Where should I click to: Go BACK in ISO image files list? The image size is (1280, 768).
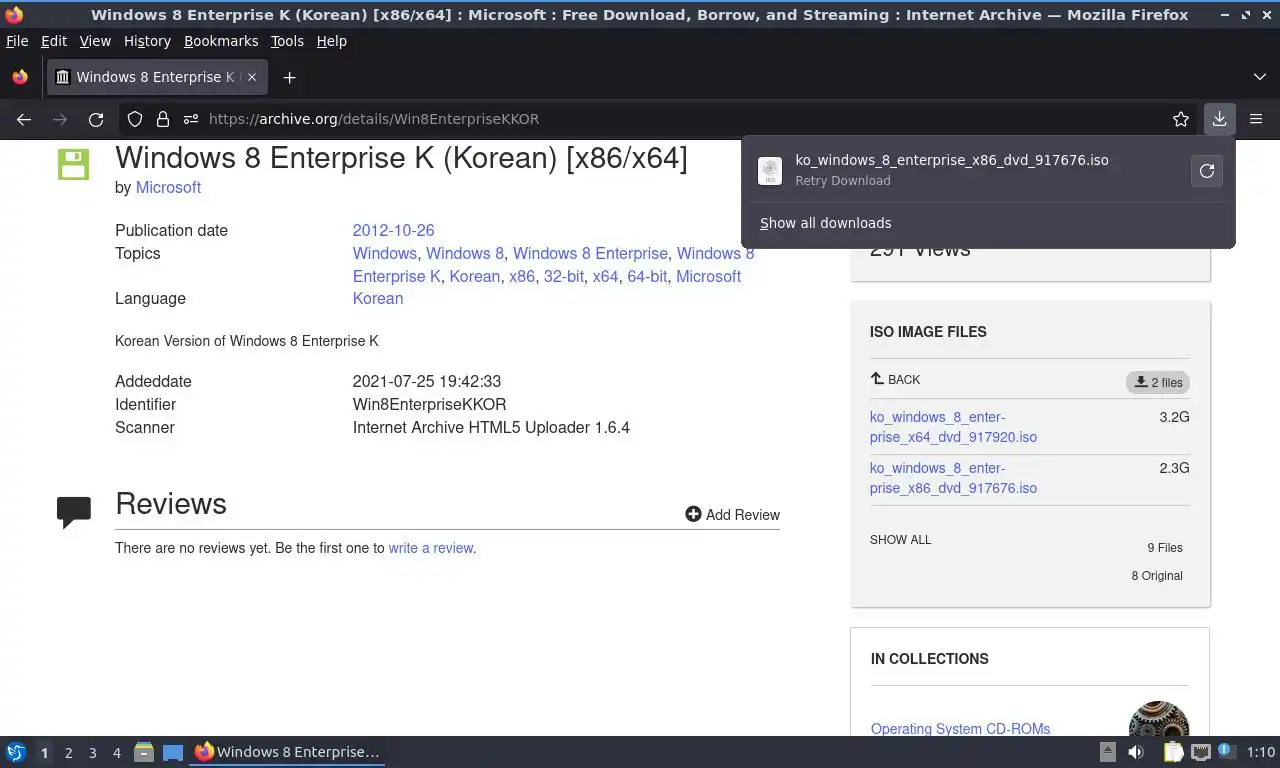point(895,379)
